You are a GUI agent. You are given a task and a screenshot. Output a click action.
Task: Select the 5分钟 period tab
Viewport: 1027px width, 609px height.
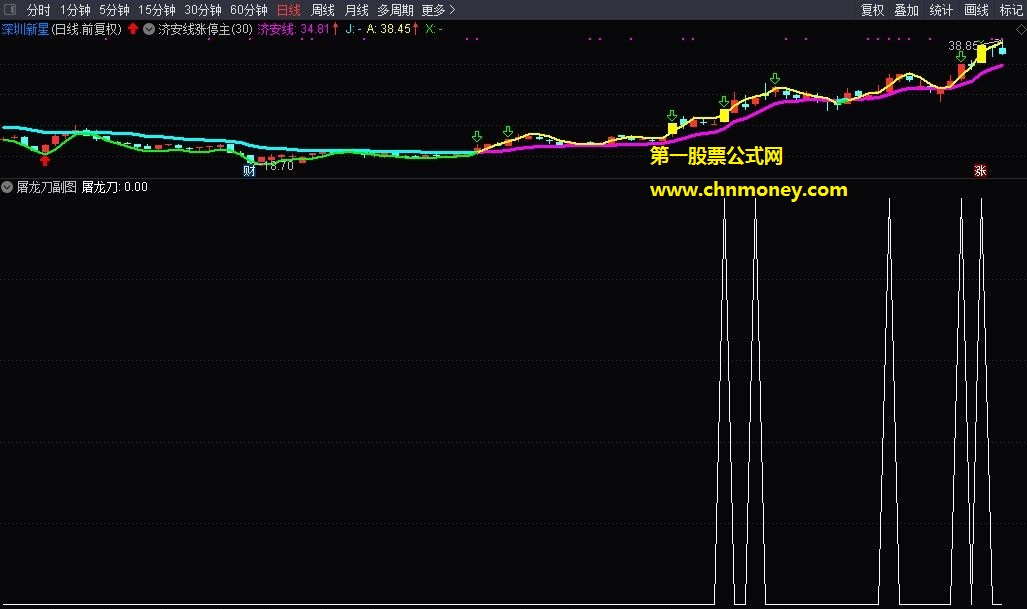point(114,10)
